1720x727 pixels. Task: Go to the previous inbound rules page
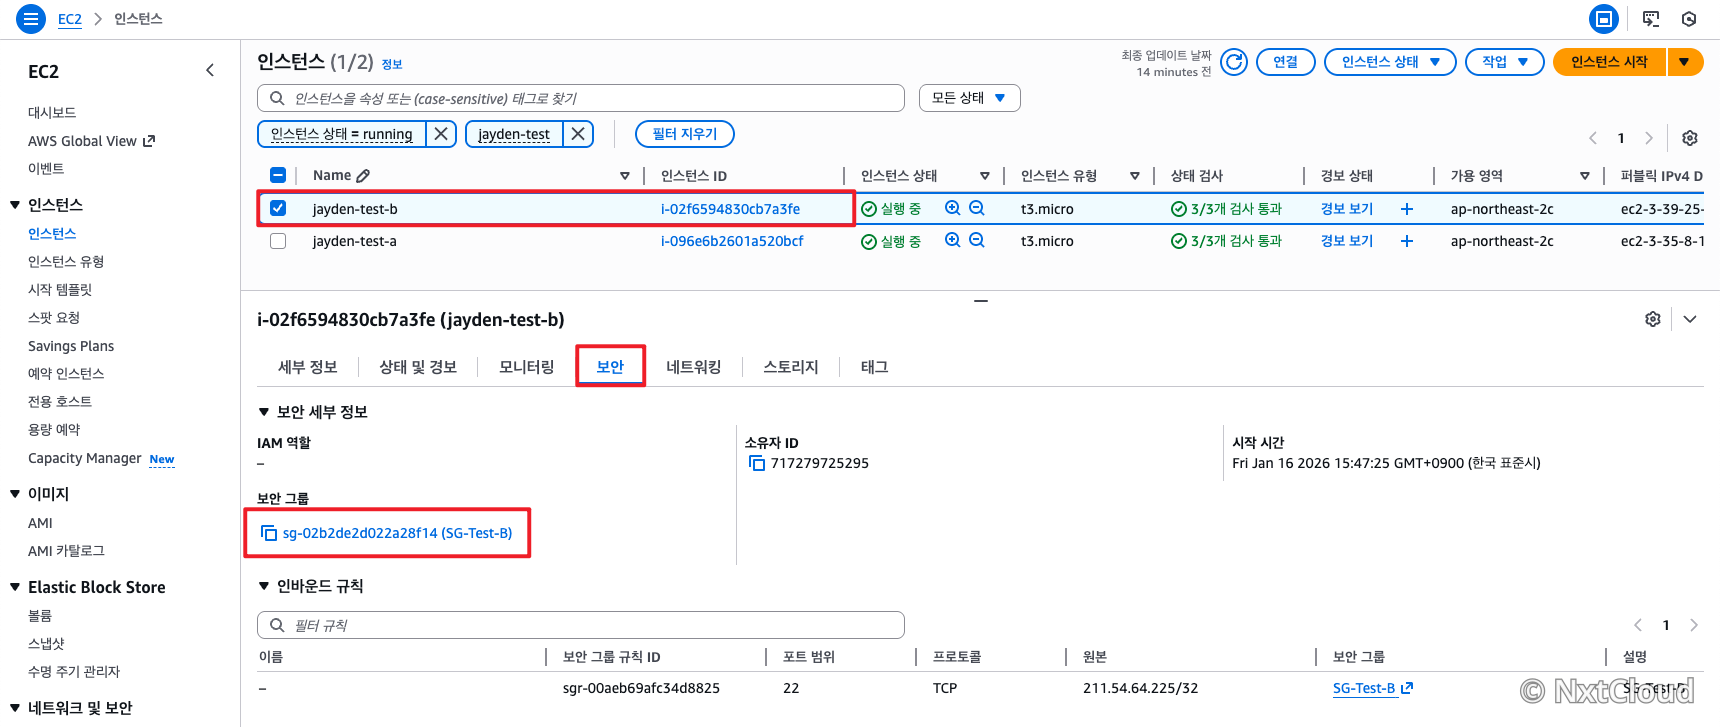(1638, 625)
